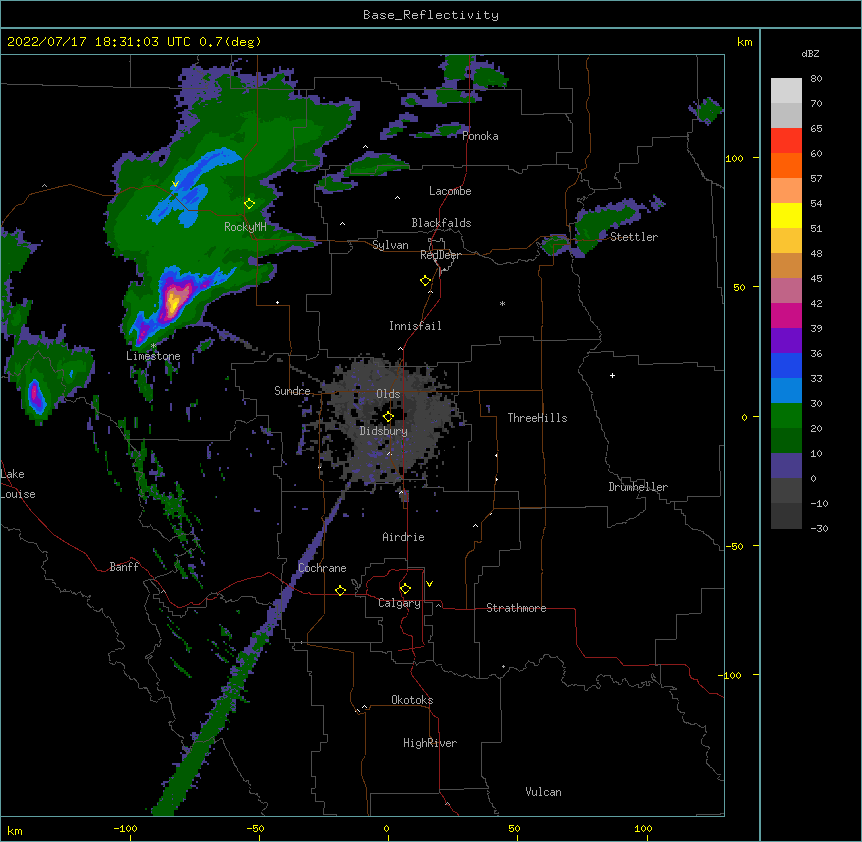Click the Airdrie label
The height and width of the screenshot is (842, 862).
tap(404, 537)
